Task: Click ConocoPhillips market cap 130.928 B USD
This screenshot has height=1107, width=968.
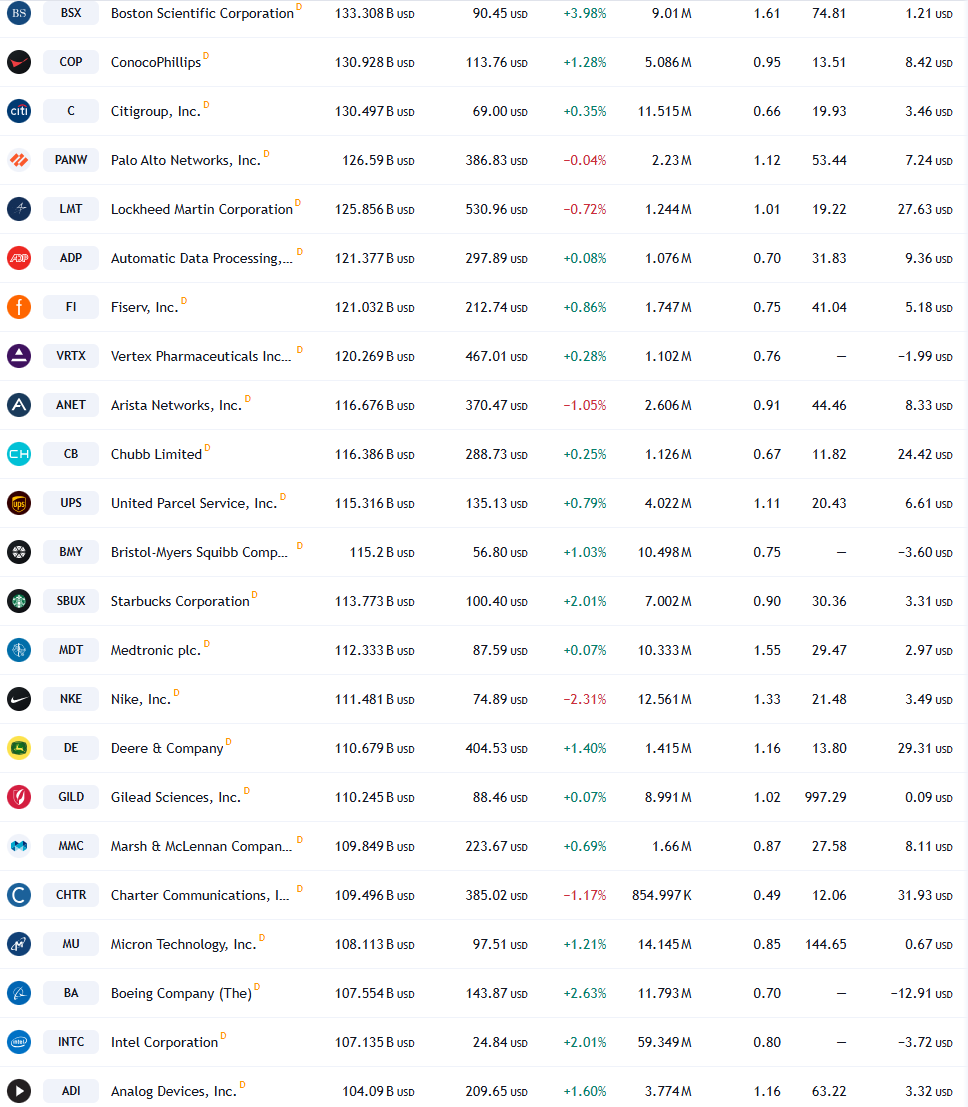Action: (x=374, y=63)
